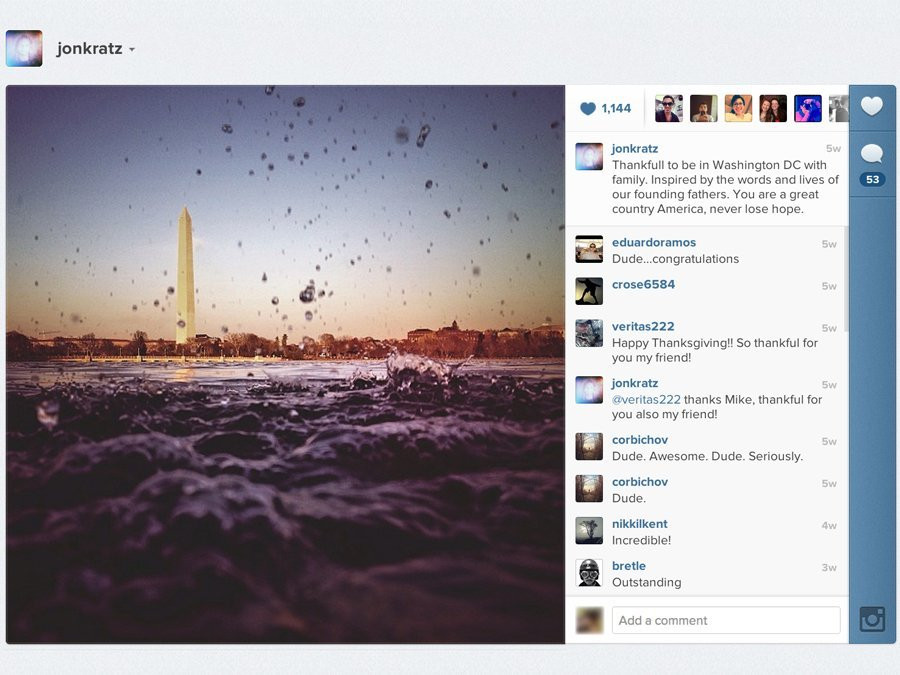The width and height of the screenshot is (900, 675).
Task: Open comments via speech bubble icon
Action: point(872,154)
